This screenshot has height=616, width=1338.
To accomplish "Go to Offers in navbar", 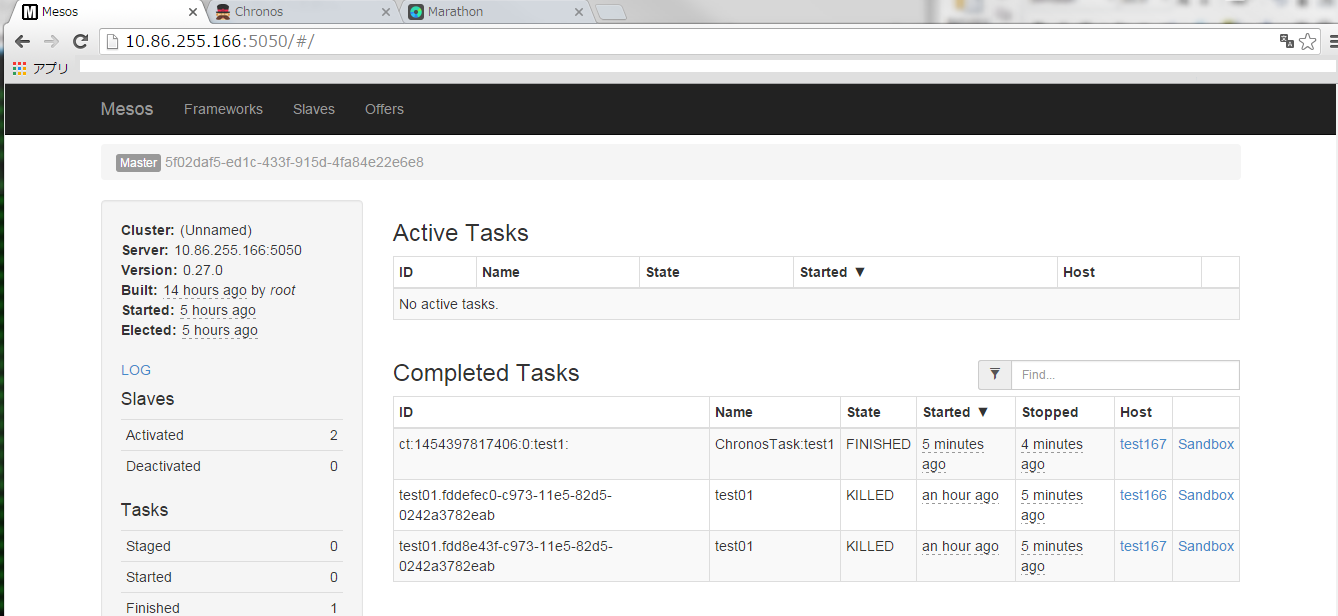I will click(x=384, y=109).
